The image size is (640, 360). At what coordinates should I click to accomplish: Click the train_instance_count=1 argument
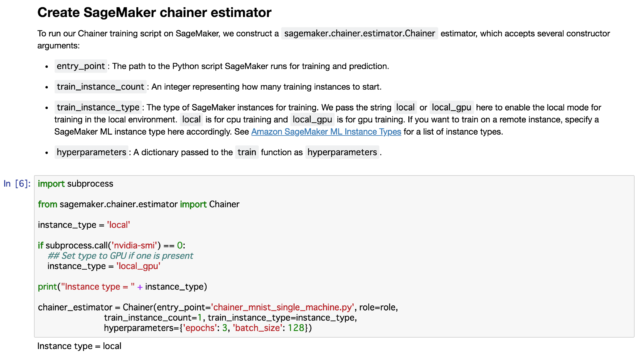tap(153, 318)
